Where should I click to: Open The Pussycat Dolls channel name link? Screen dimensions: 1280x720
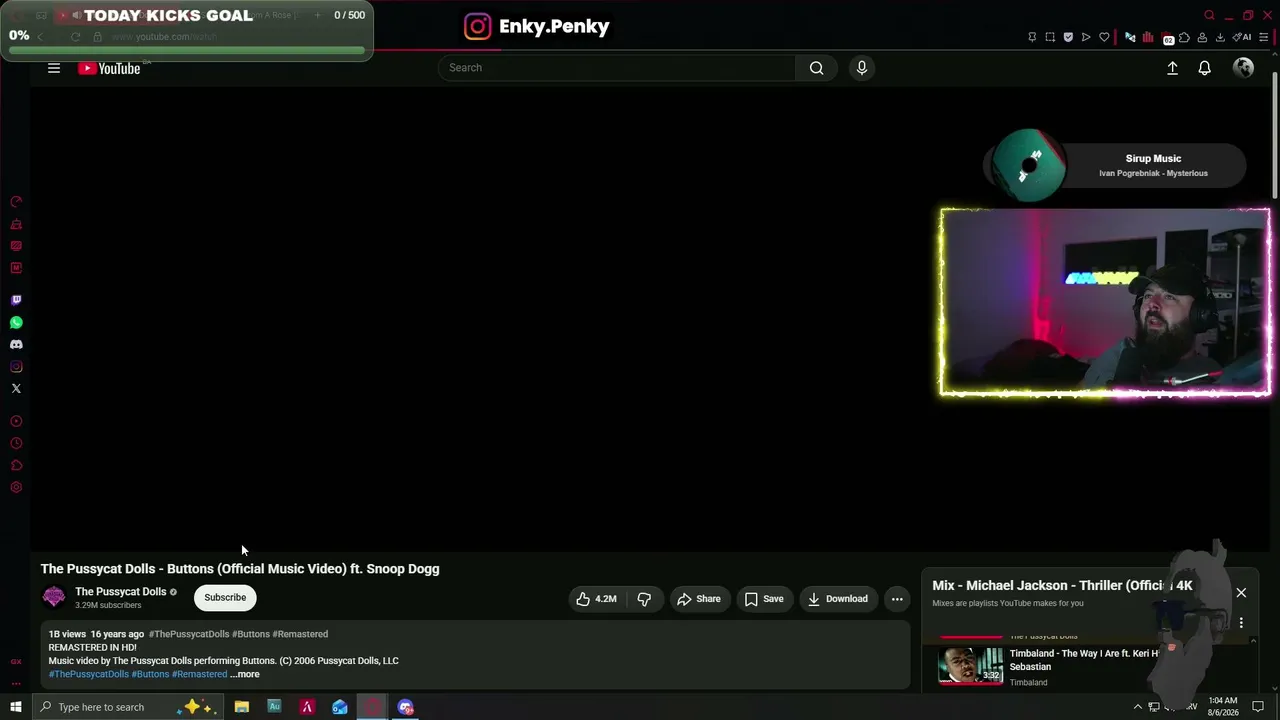(120, 592)
